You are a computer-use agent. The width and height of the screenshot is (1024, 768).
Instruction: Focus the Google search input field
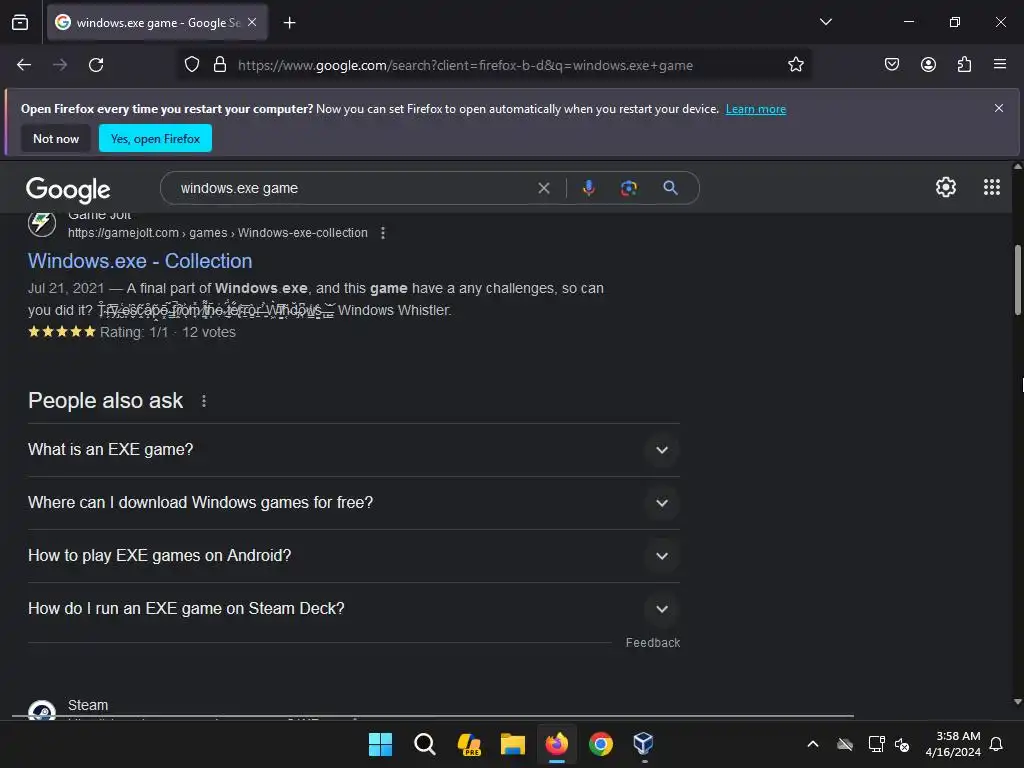coord(353,188)
